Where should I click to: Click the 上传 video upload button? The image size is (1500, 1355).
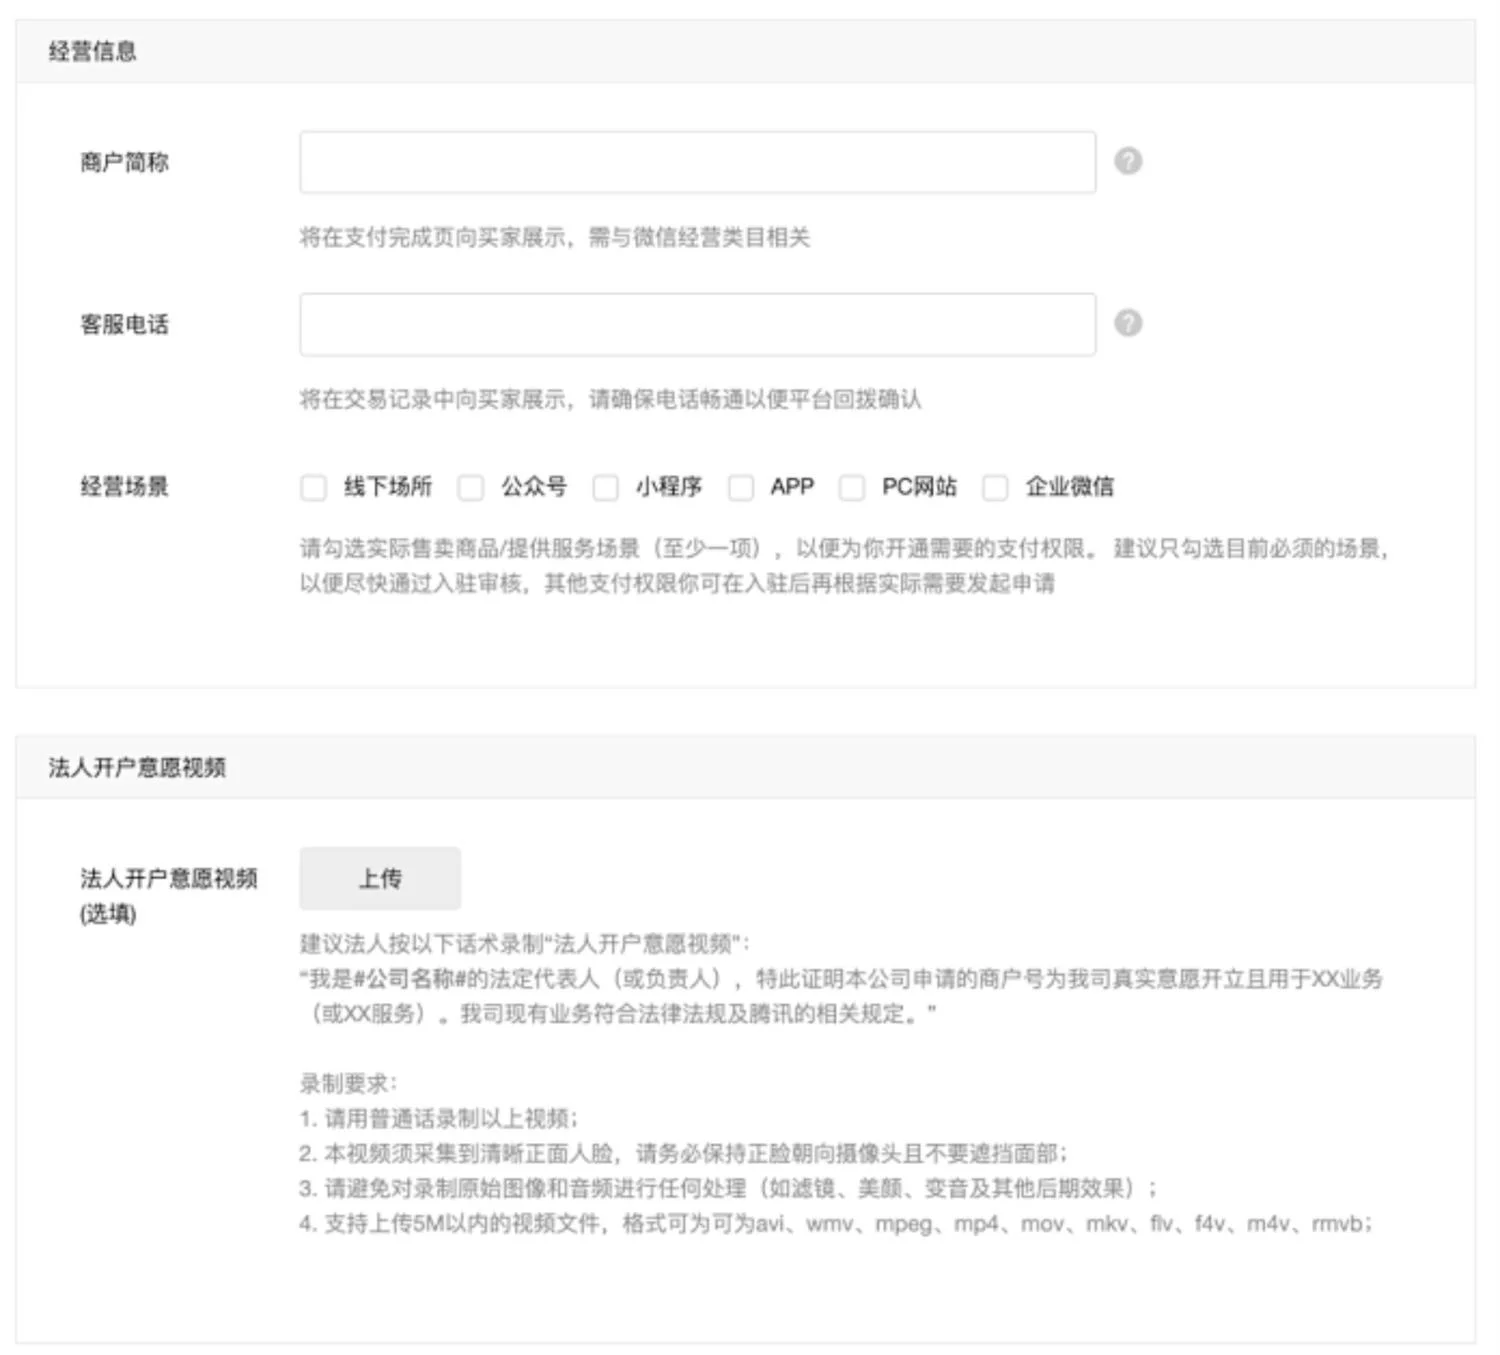pos(381,878)
